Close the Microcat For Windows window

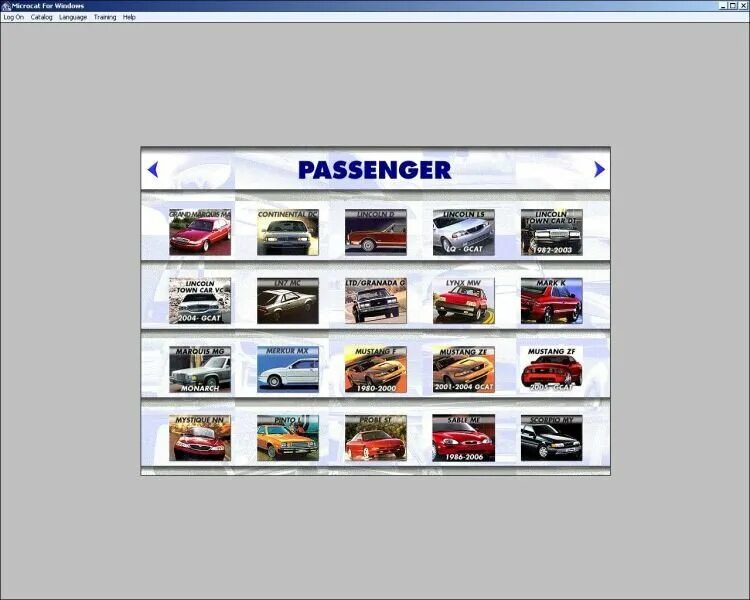[743, 6]
